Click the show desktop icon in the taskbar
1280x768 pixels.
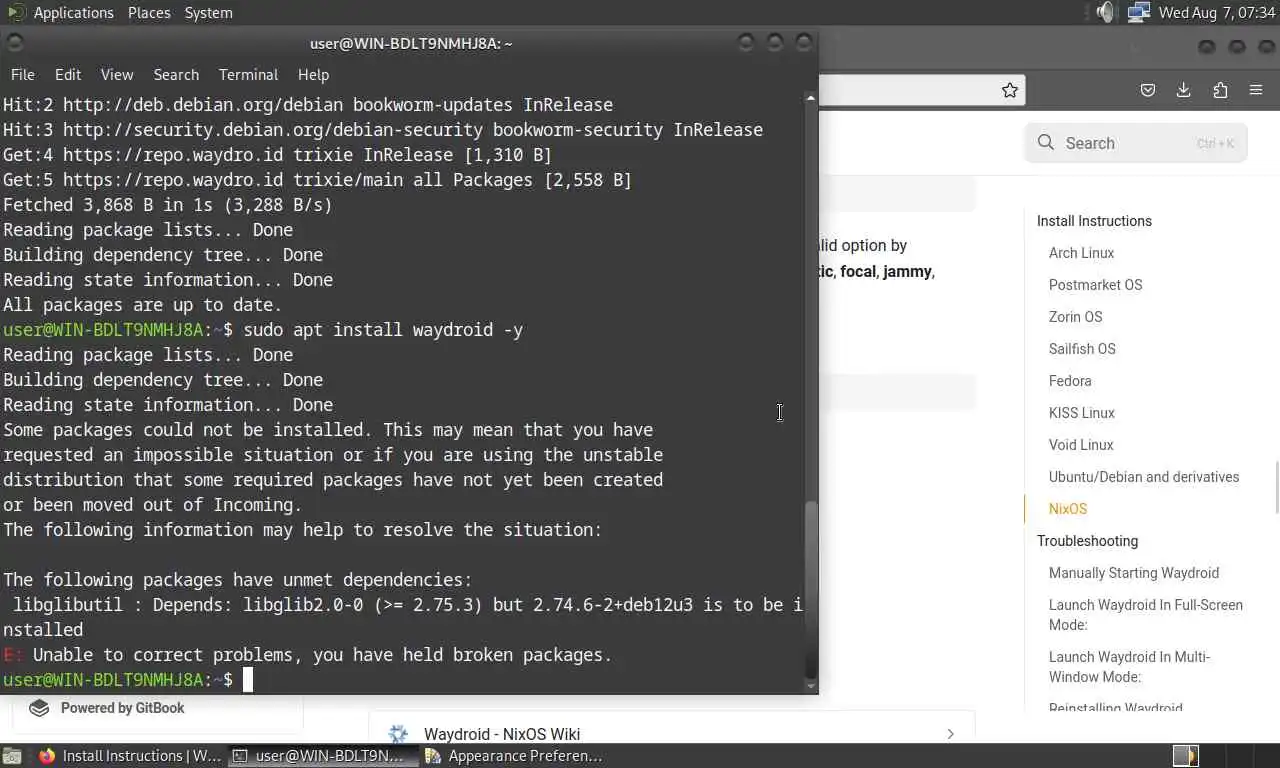(x=11, y=756)
